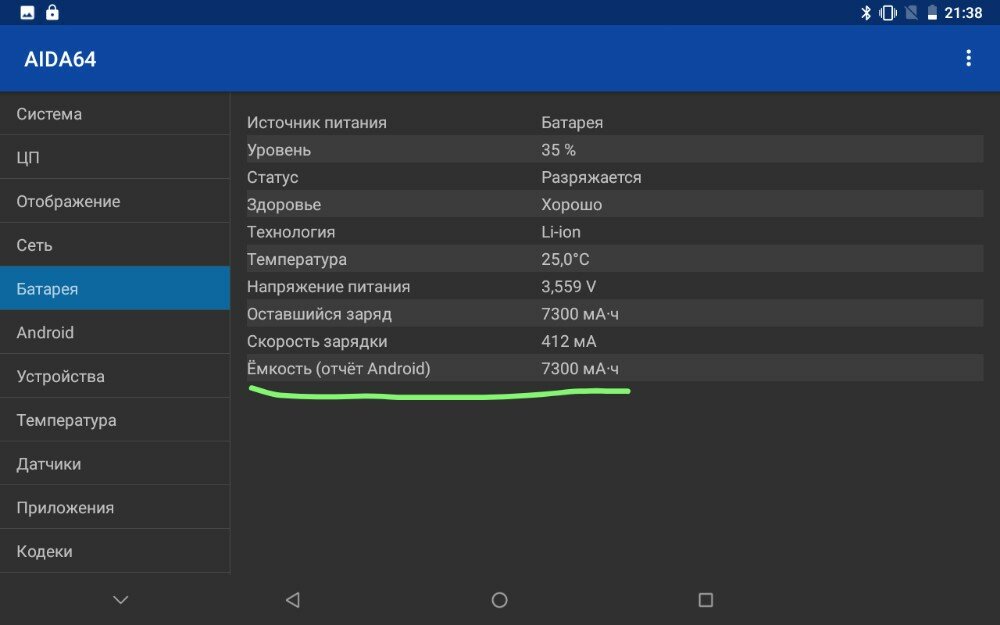
Task: Tap the Ёмкость (отчёт Android) label
Action: (339, 369)
